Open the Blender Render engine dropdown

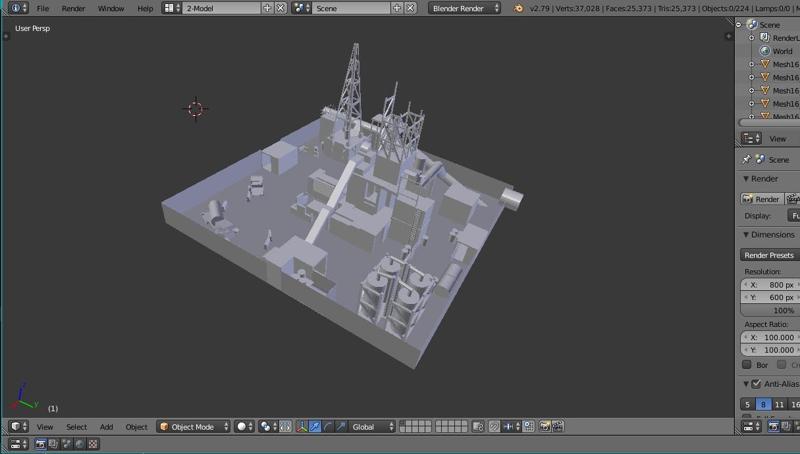[x=464, y=8]
